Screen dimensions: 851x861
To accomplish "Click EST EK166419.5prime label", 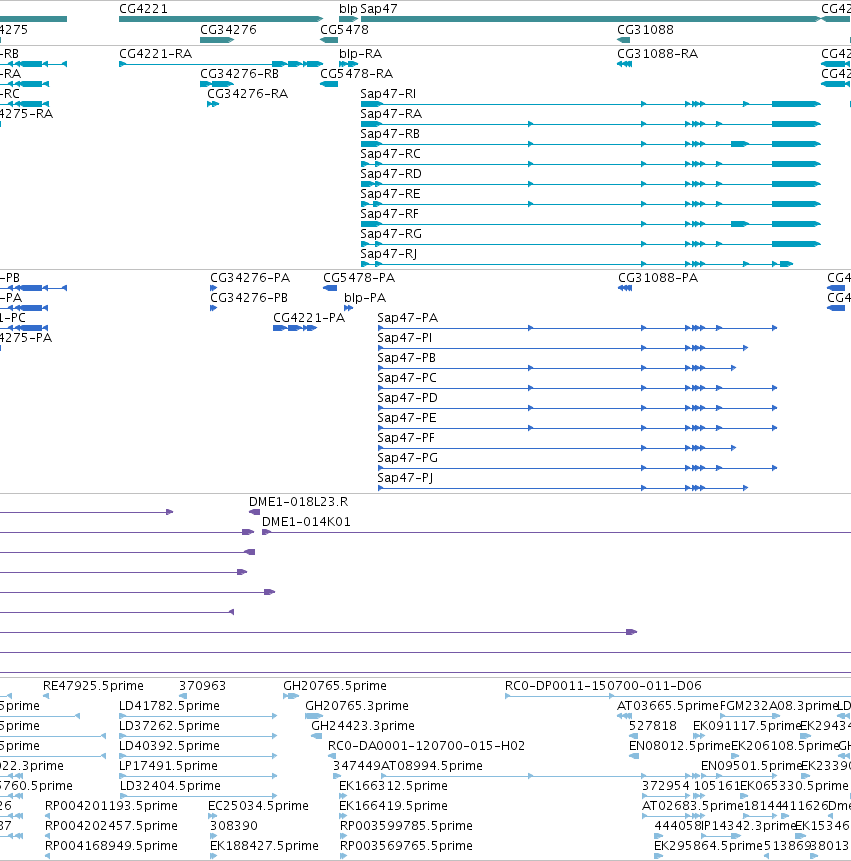I will [x=393, y=806].
